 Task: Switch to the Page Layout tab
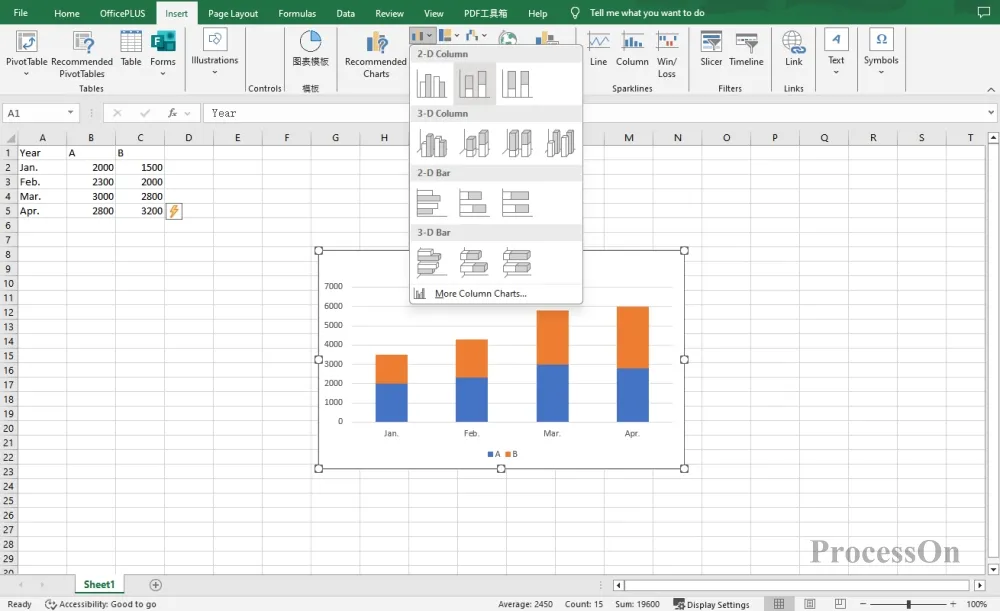tap(233, 13)
